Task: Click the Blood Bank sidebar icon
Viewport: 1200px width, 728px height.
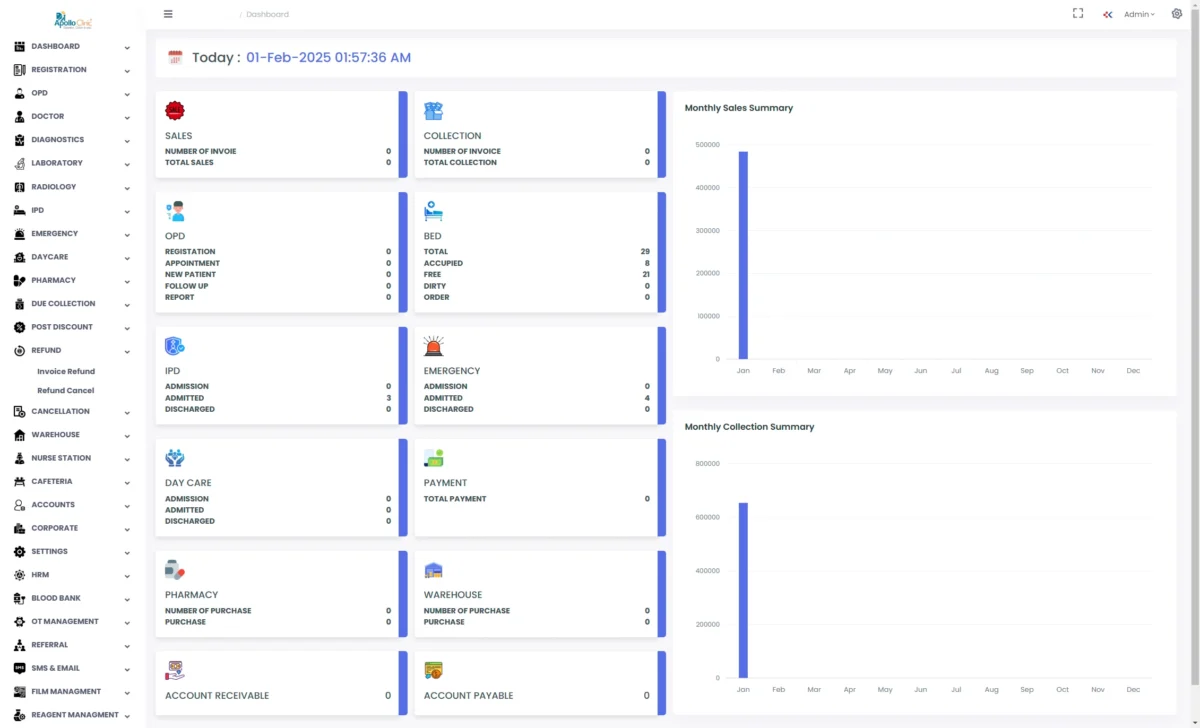Action: pos(20,598)
